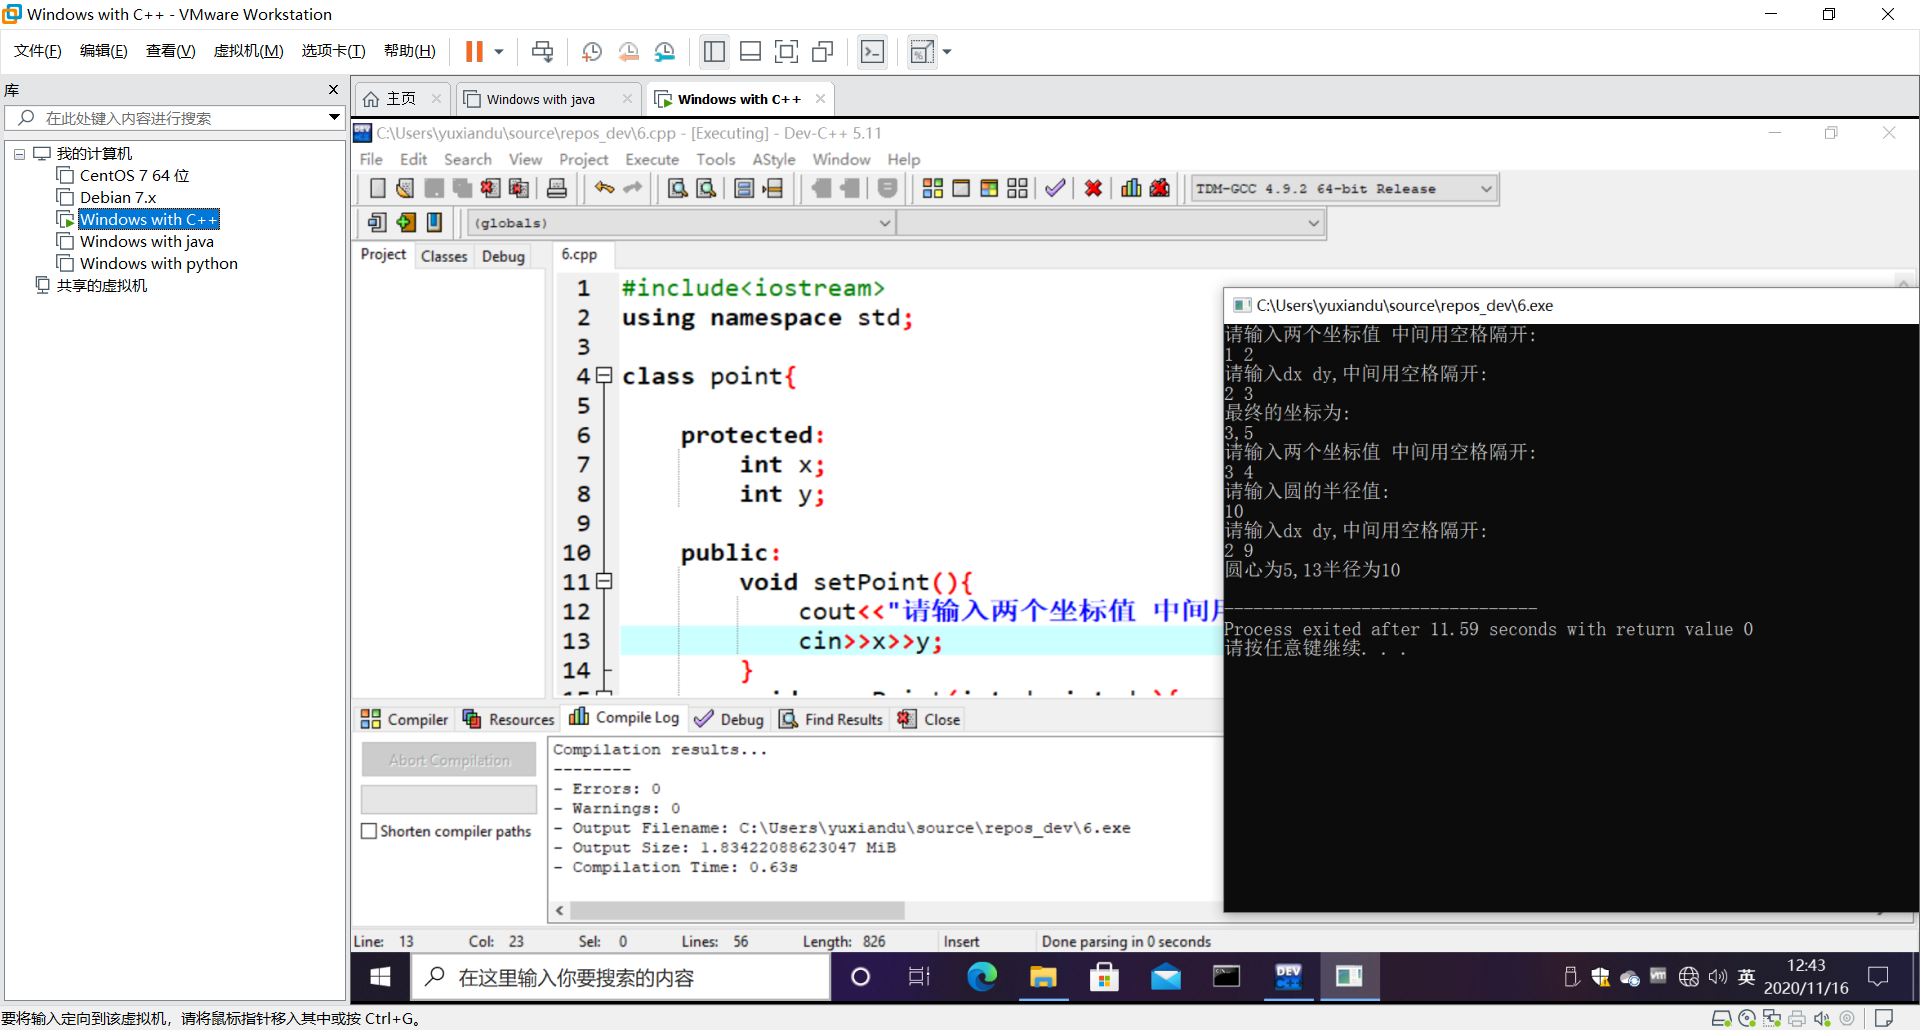The width and height of the screenshot is (1920, 1030).
Task: Switch to the Classes tab in left panel
Action: click(x=444, y=256)
